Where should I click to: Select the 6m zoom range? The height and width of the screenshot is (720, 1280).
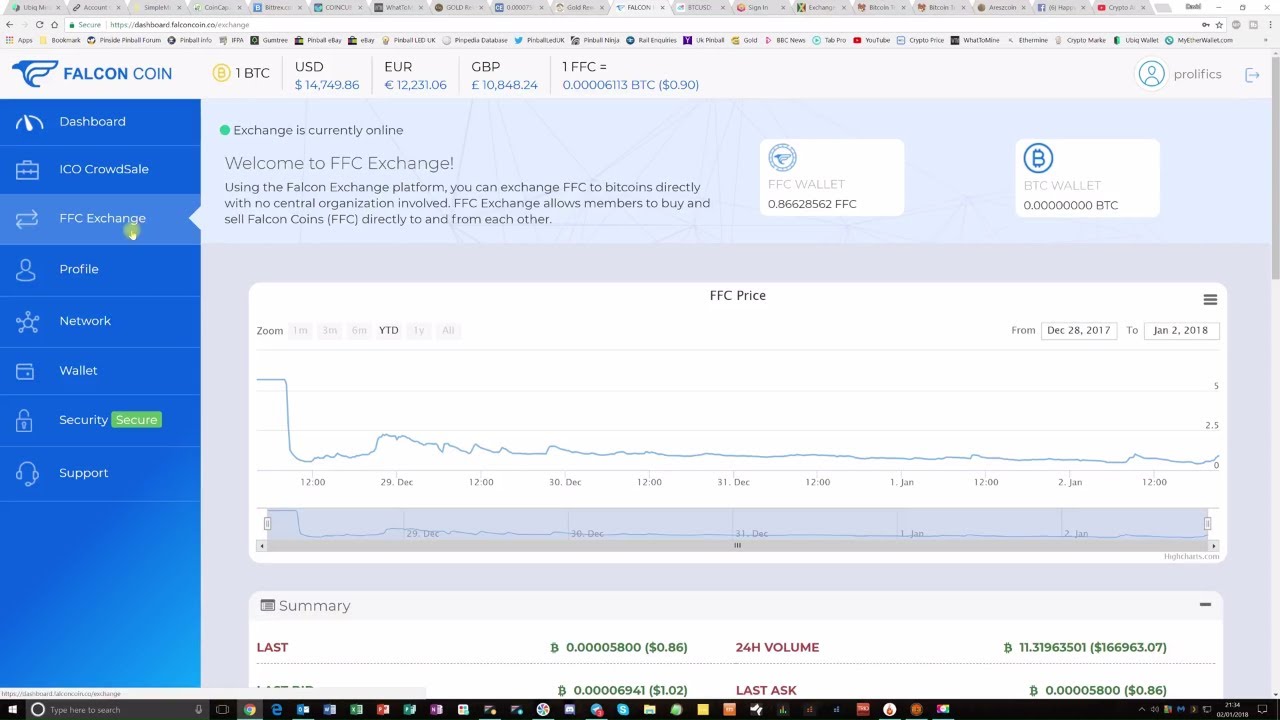(x=359, y=330)
